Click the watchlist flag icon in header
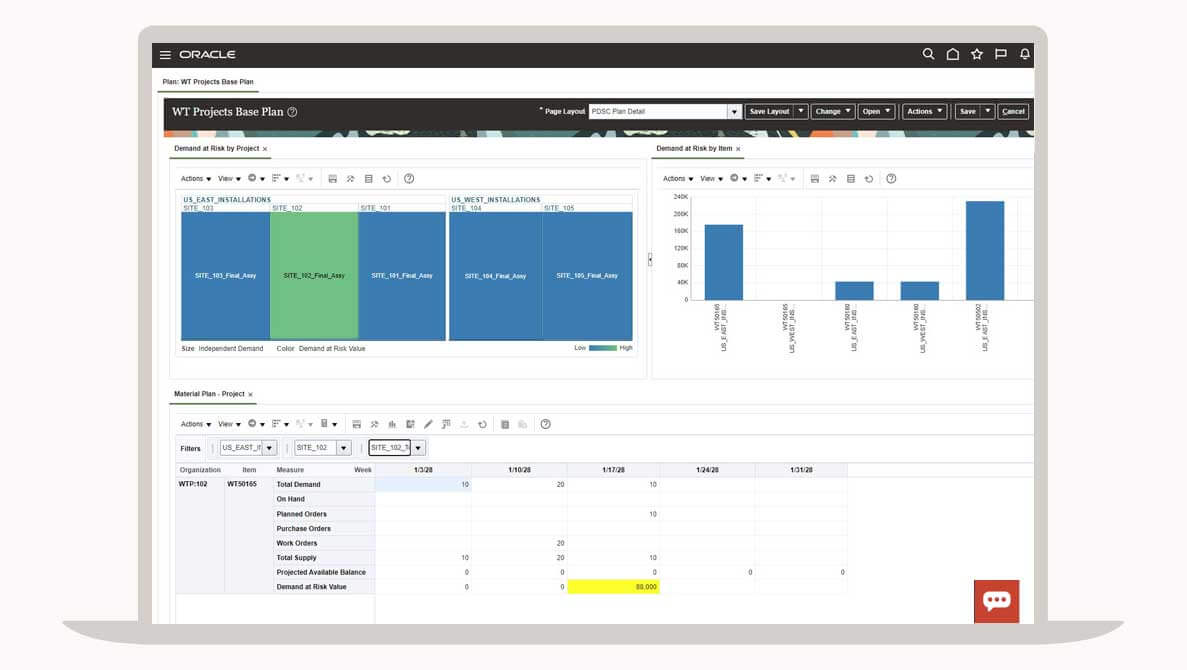This screenshot has width=1187, height=670. coord(1001,55)
